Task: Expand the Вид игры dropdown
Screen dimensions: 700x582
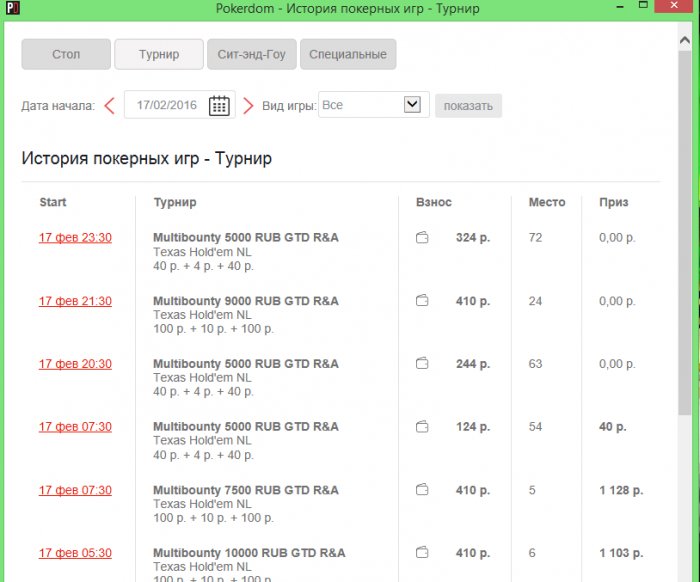Action: 412,105
